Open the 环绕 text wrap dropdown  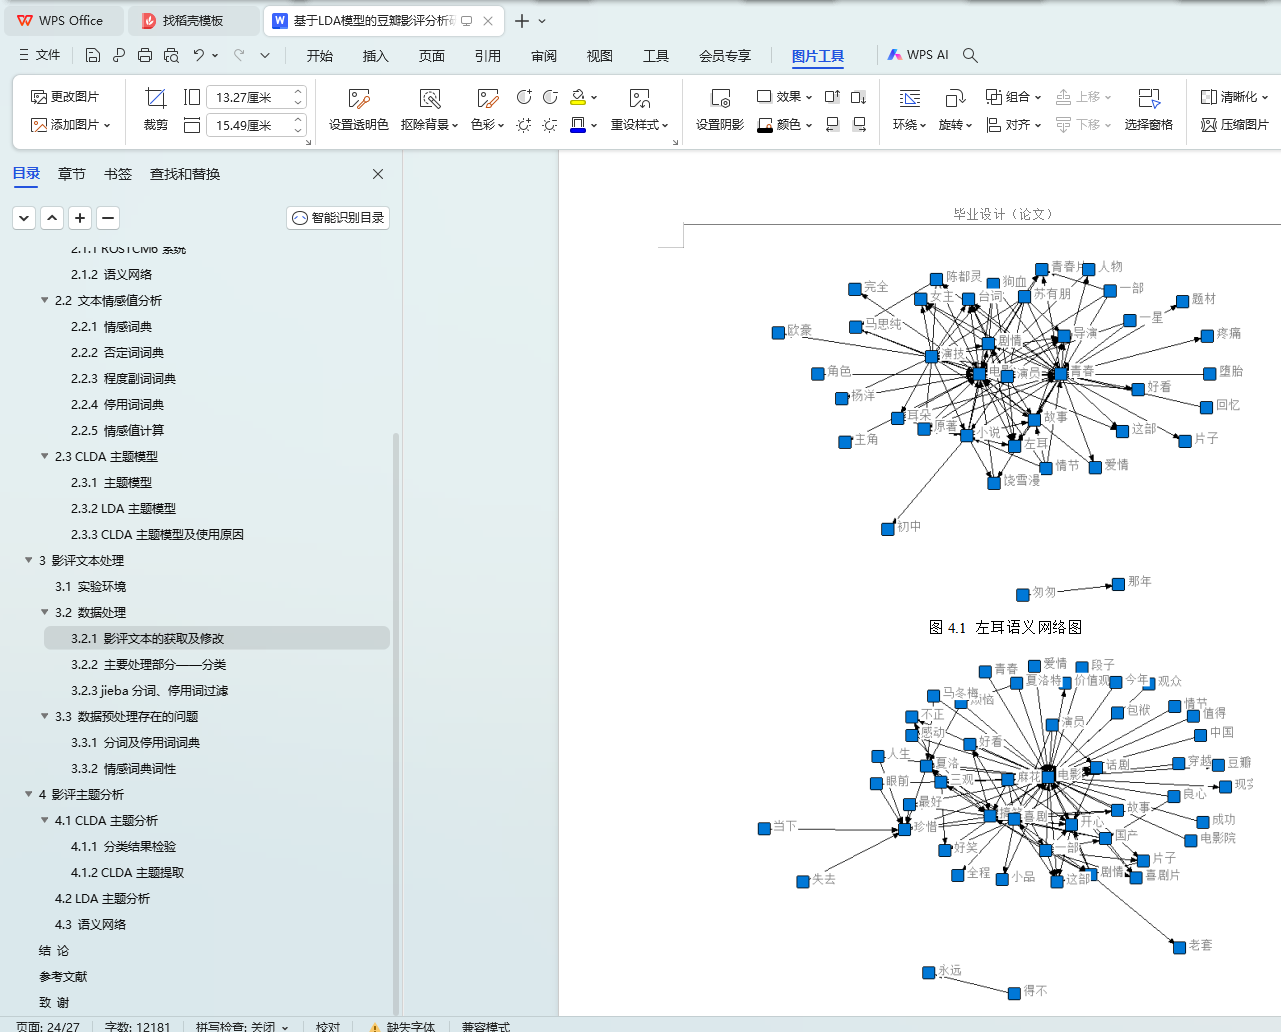910,125
